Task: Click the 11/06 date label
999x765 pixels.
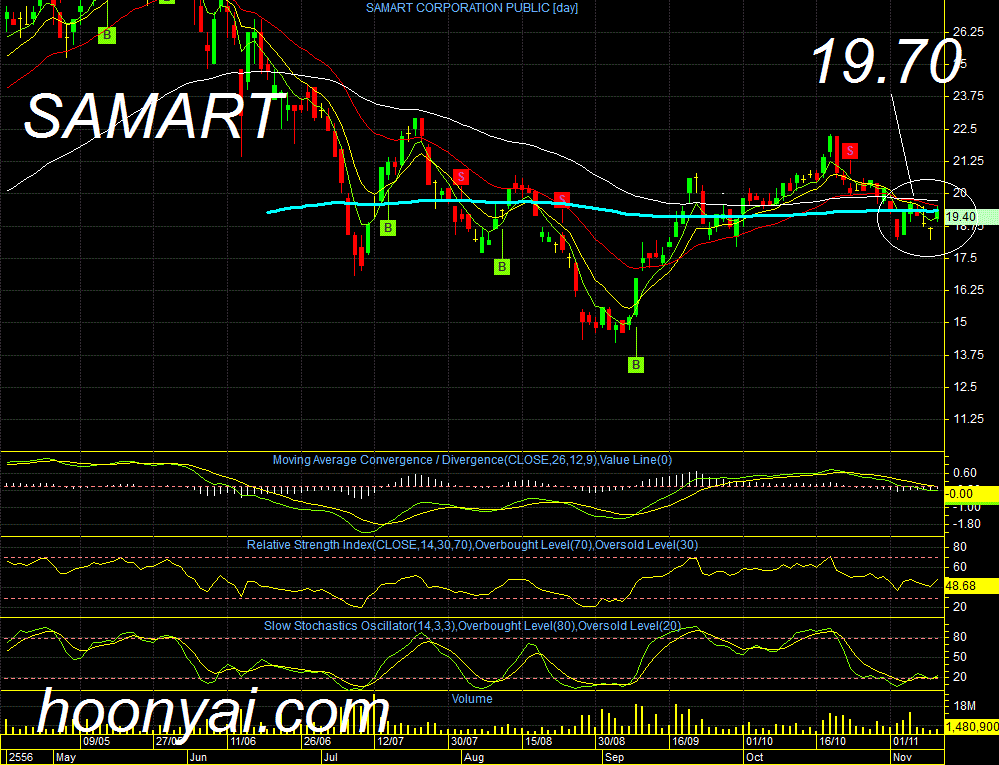Action: (243, 741)
